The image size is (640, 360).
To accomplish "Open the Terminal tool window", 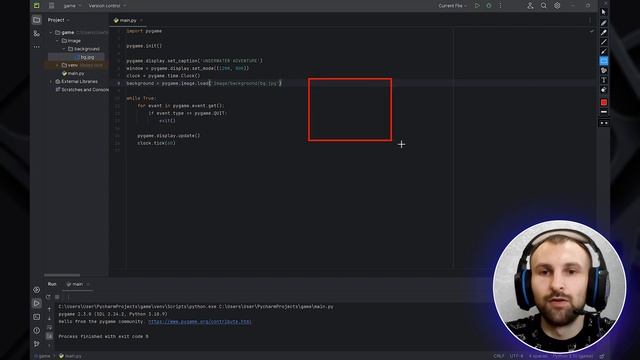I will click(x=36, y=317).
